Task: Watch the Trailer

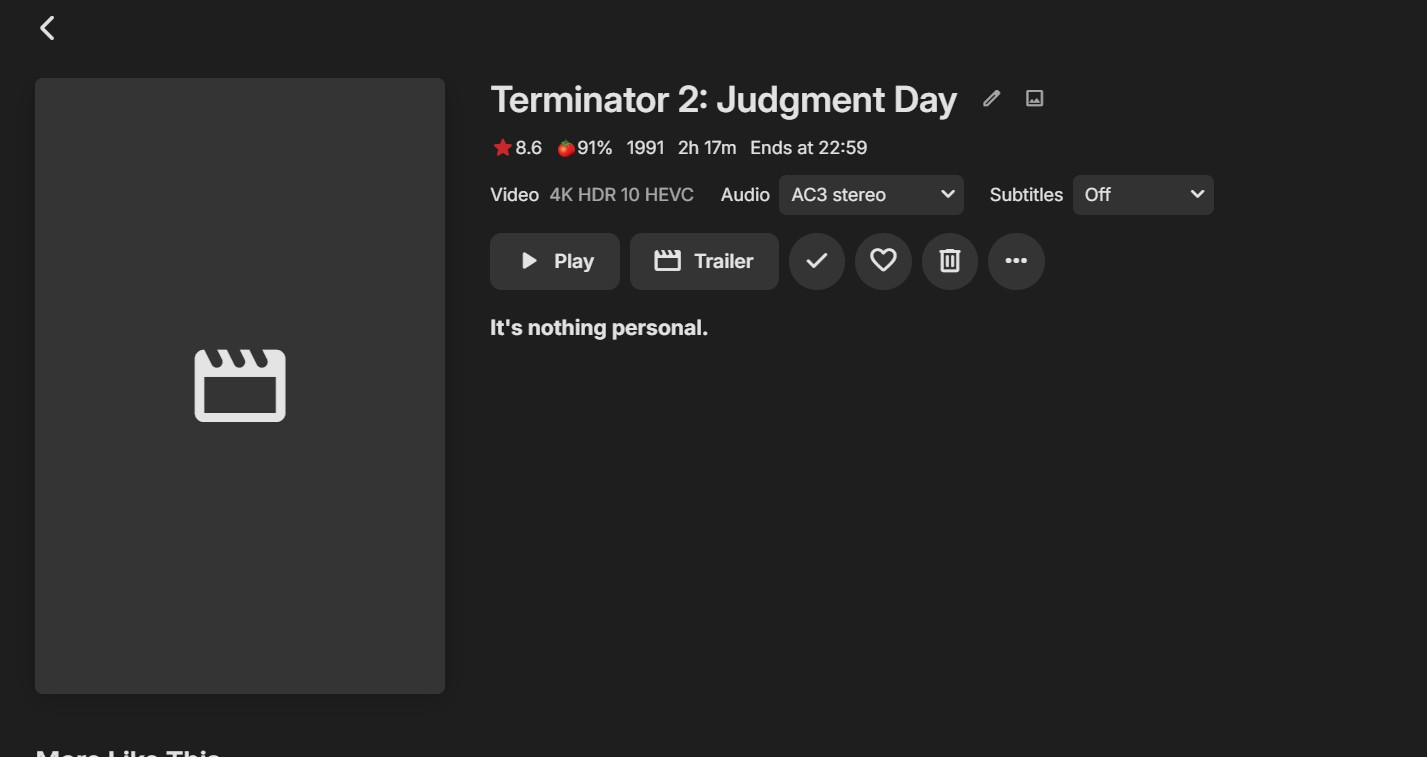Action: (x=704, y=261)
